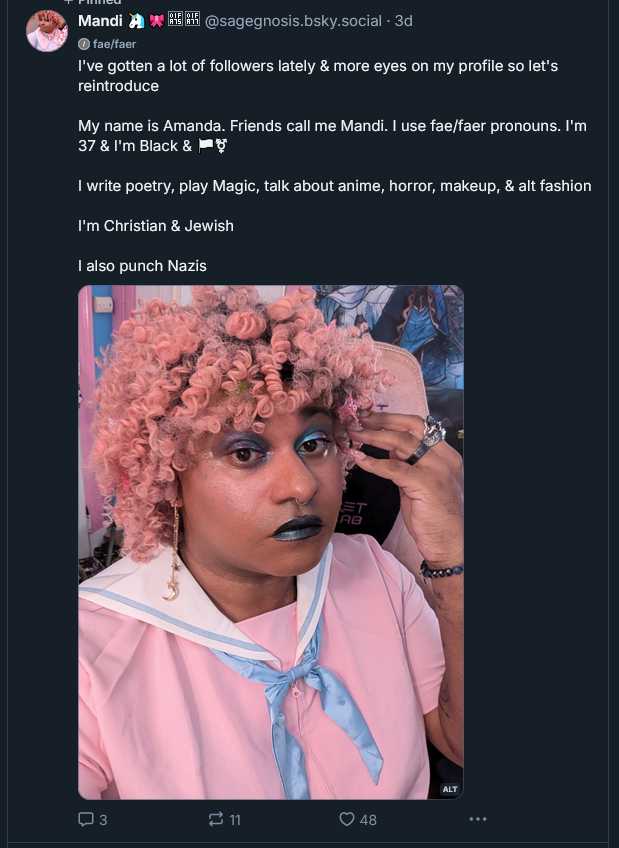Screen dimensions: 619x848
Task: Click the post text starting "I've gotten"
Action: (335, 165)
